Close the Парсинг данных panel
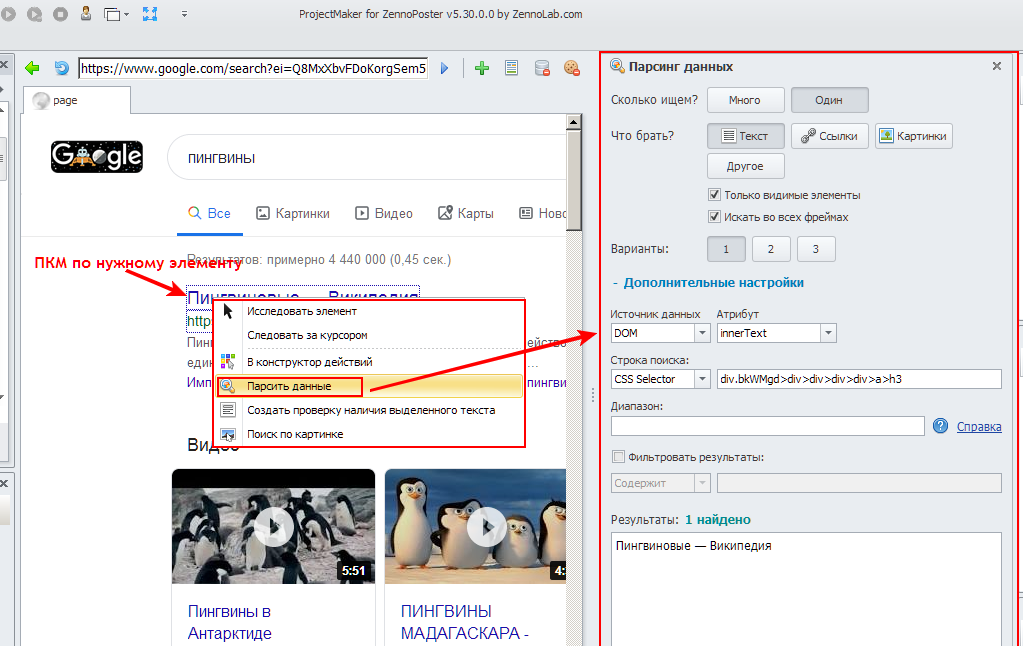Viewport: 1023px width, 646px height. coord(996,66)
